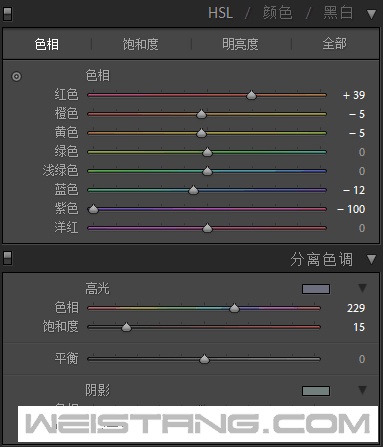Screen dimensions: 383x447
Task: Expand the 阴影 color picker triangle
Action: coord(362,390)
